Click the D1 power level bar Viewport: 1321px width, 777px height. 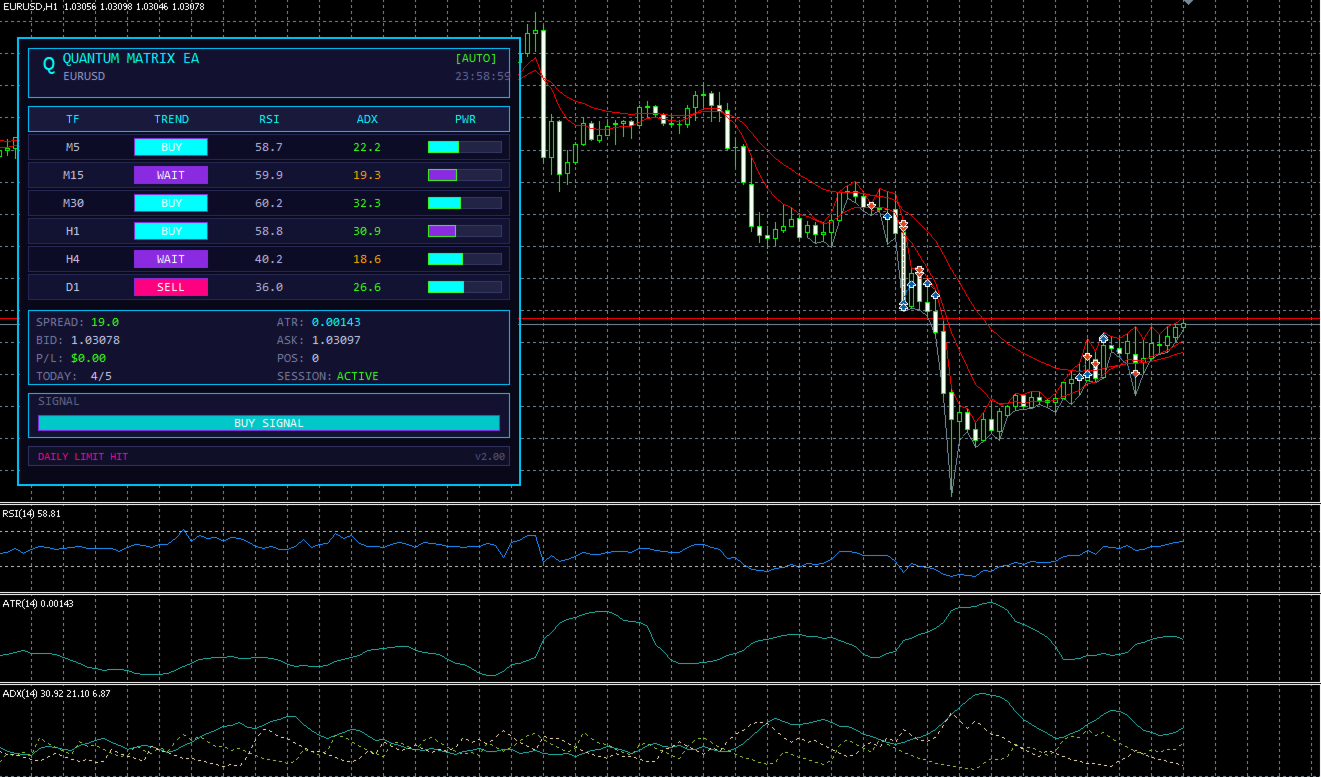point(465,287)
